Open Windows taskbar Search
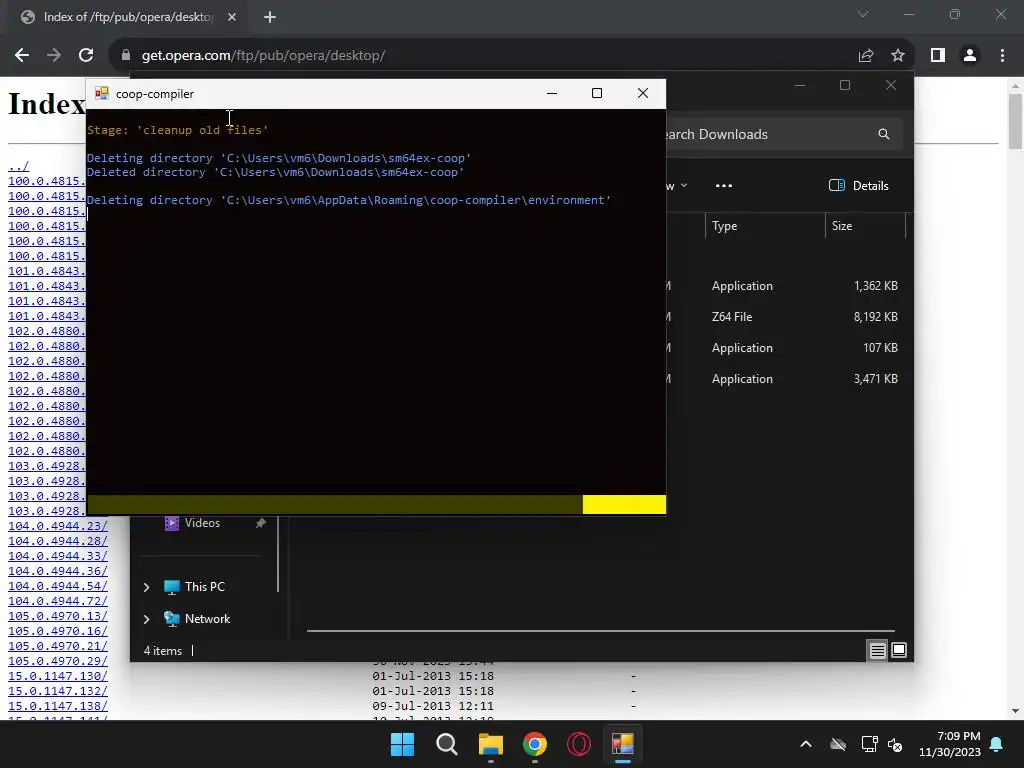Viewport: 1024px width, 768px height. coord(447,744)
